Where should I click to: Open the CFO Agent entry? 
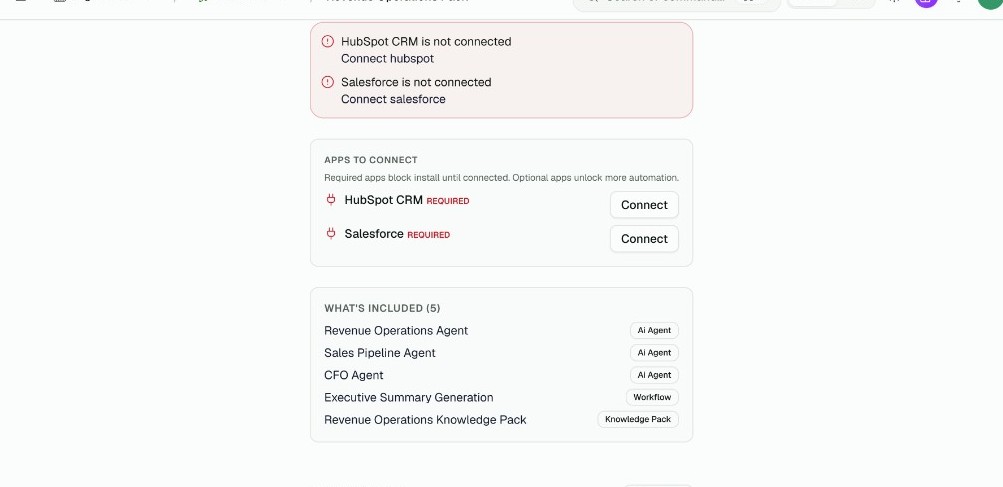354,375
